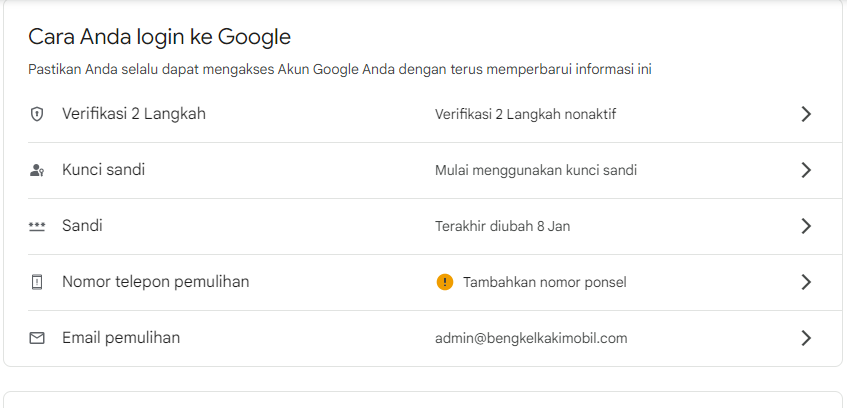Click the shield icon beside Verifikasi 2 Langkah

coord(37,114)
